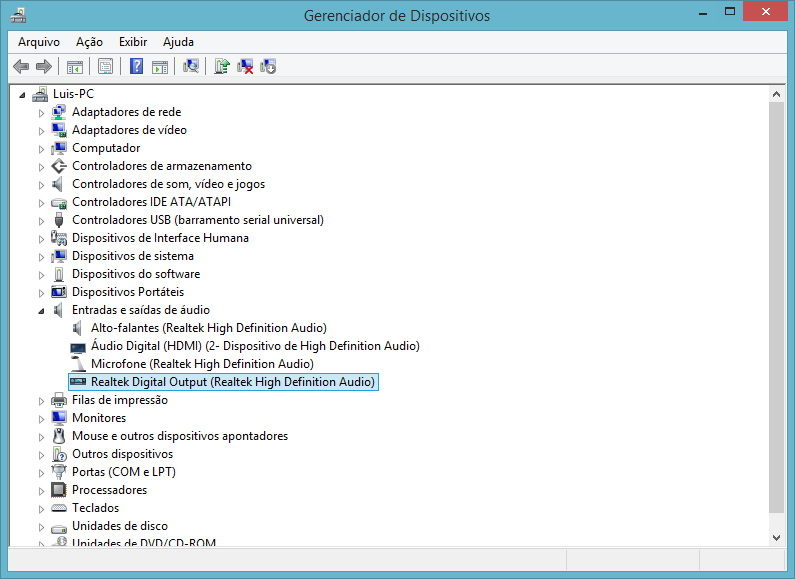
Task: Click the Unidades de disco drive icon
Action: (x=59, y=528)
